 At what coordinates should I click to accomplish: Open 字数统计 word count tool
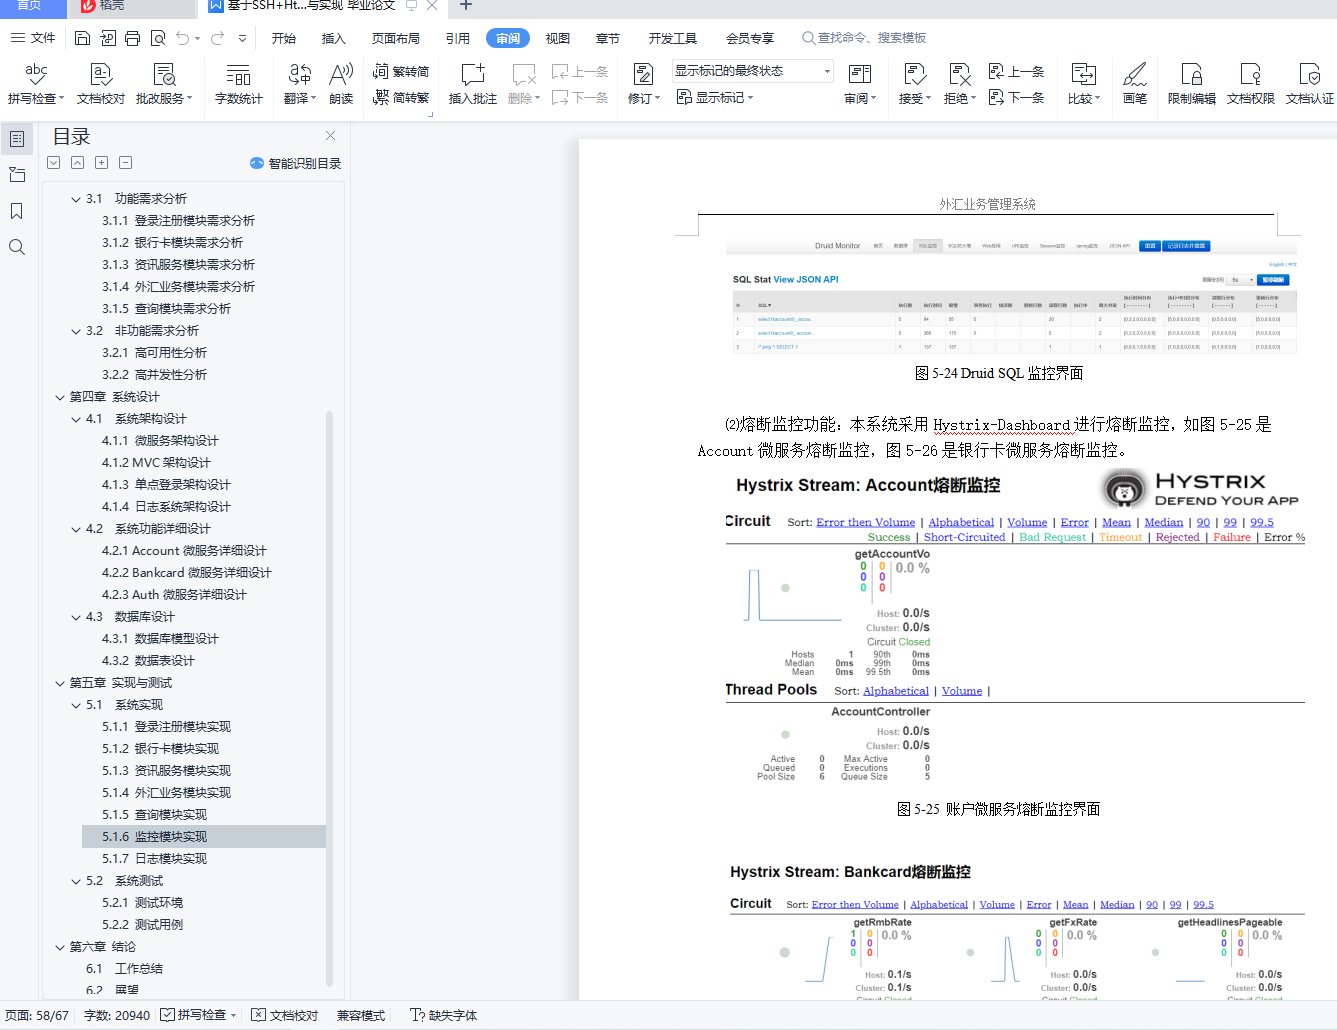coord(238,84)
